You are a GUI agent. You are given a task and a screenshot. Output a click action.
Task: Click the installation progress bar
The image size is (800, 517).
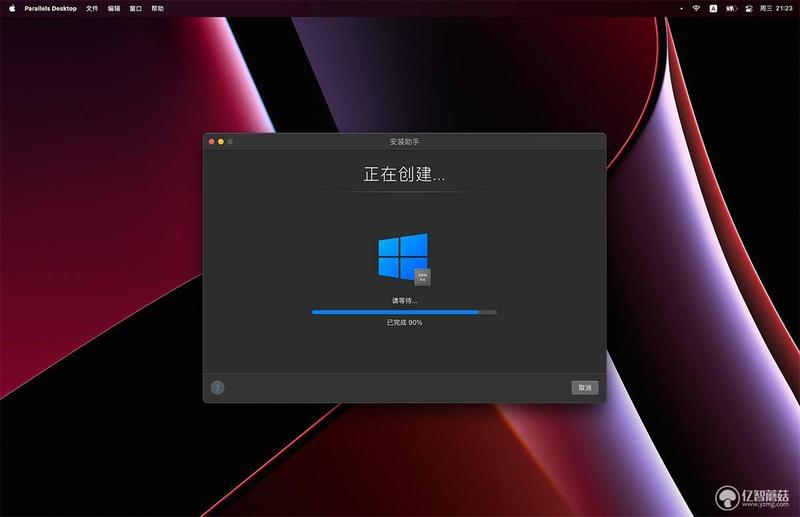pos(404,312)
